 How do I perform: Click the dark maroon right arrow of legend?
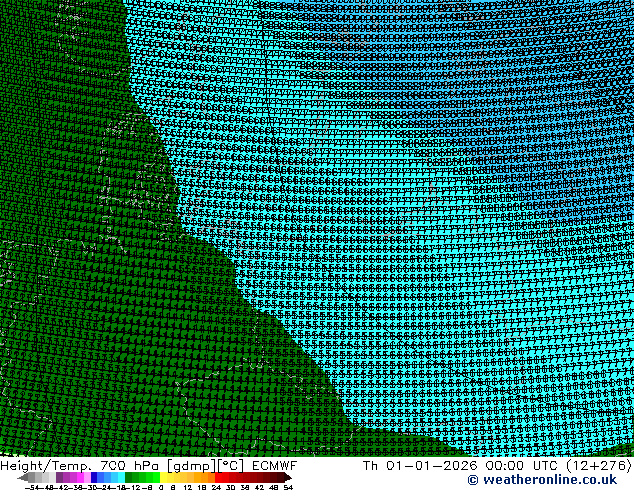point(288,477)
